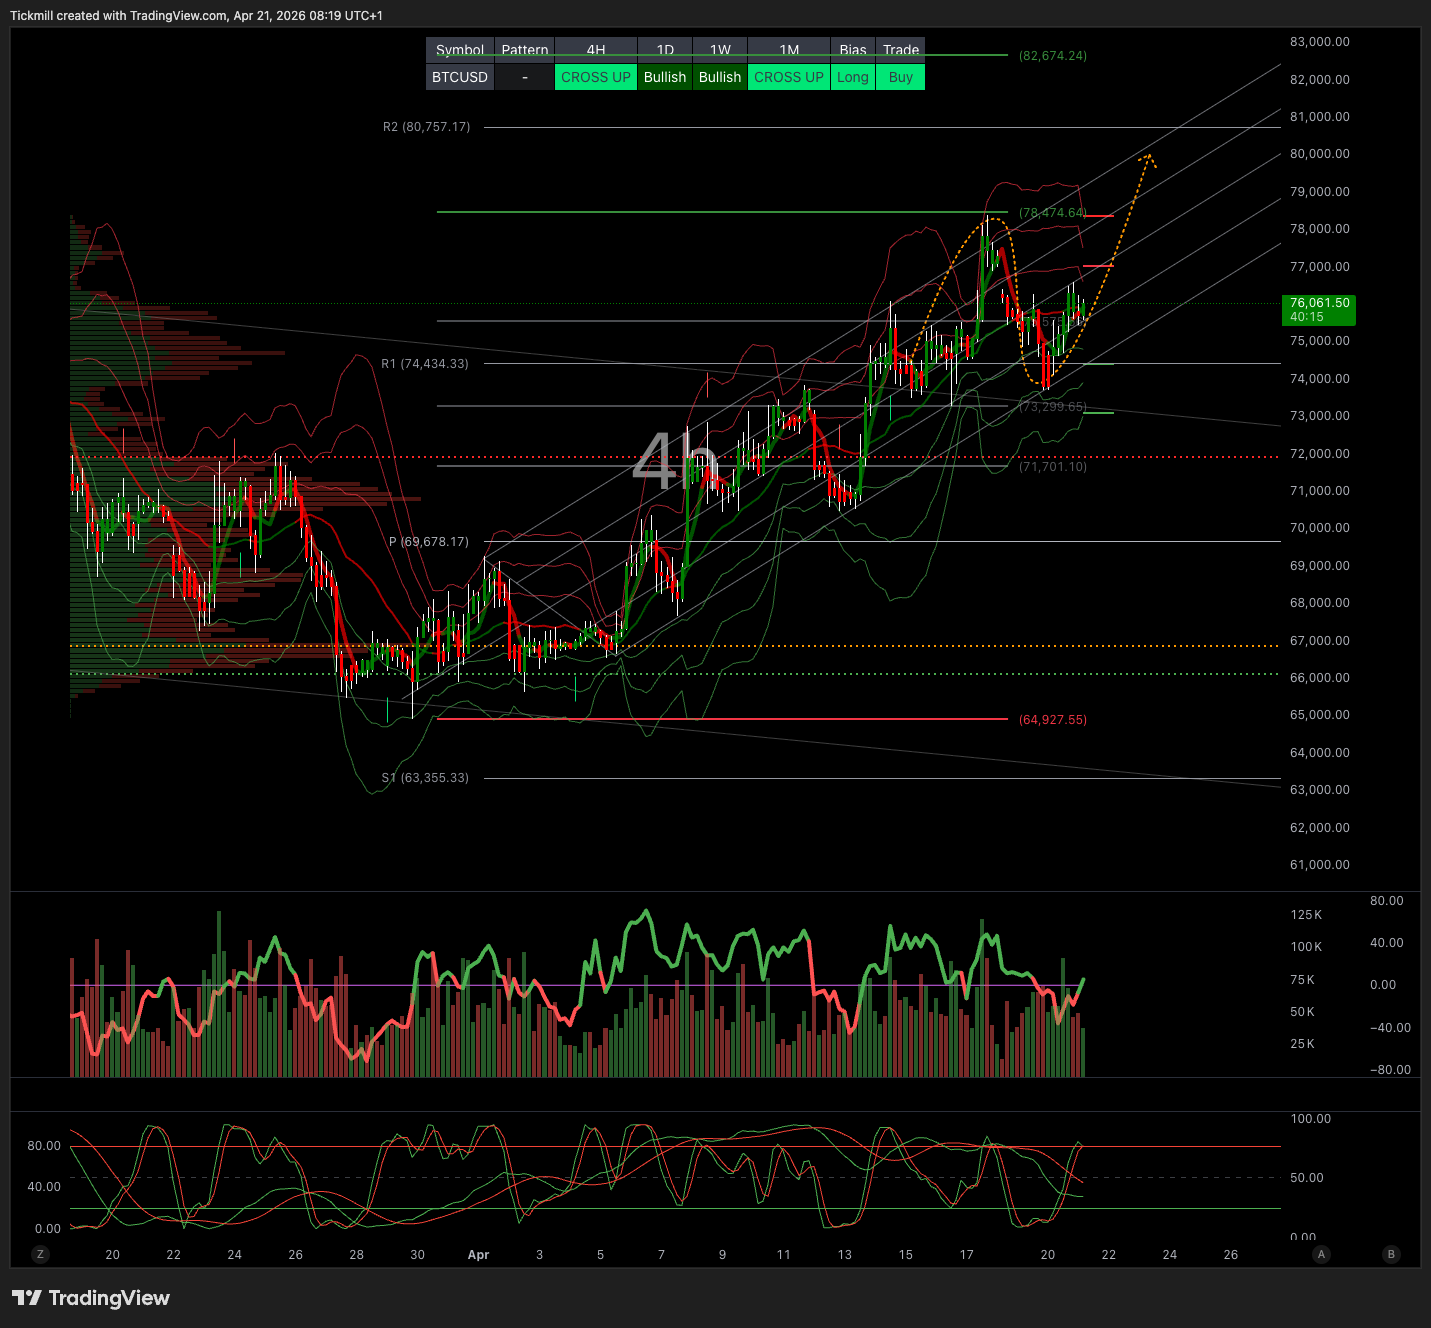Click the 1W Bullish status cell
The width and height of the screenshot is (1431, 1328).
(720, 77)
